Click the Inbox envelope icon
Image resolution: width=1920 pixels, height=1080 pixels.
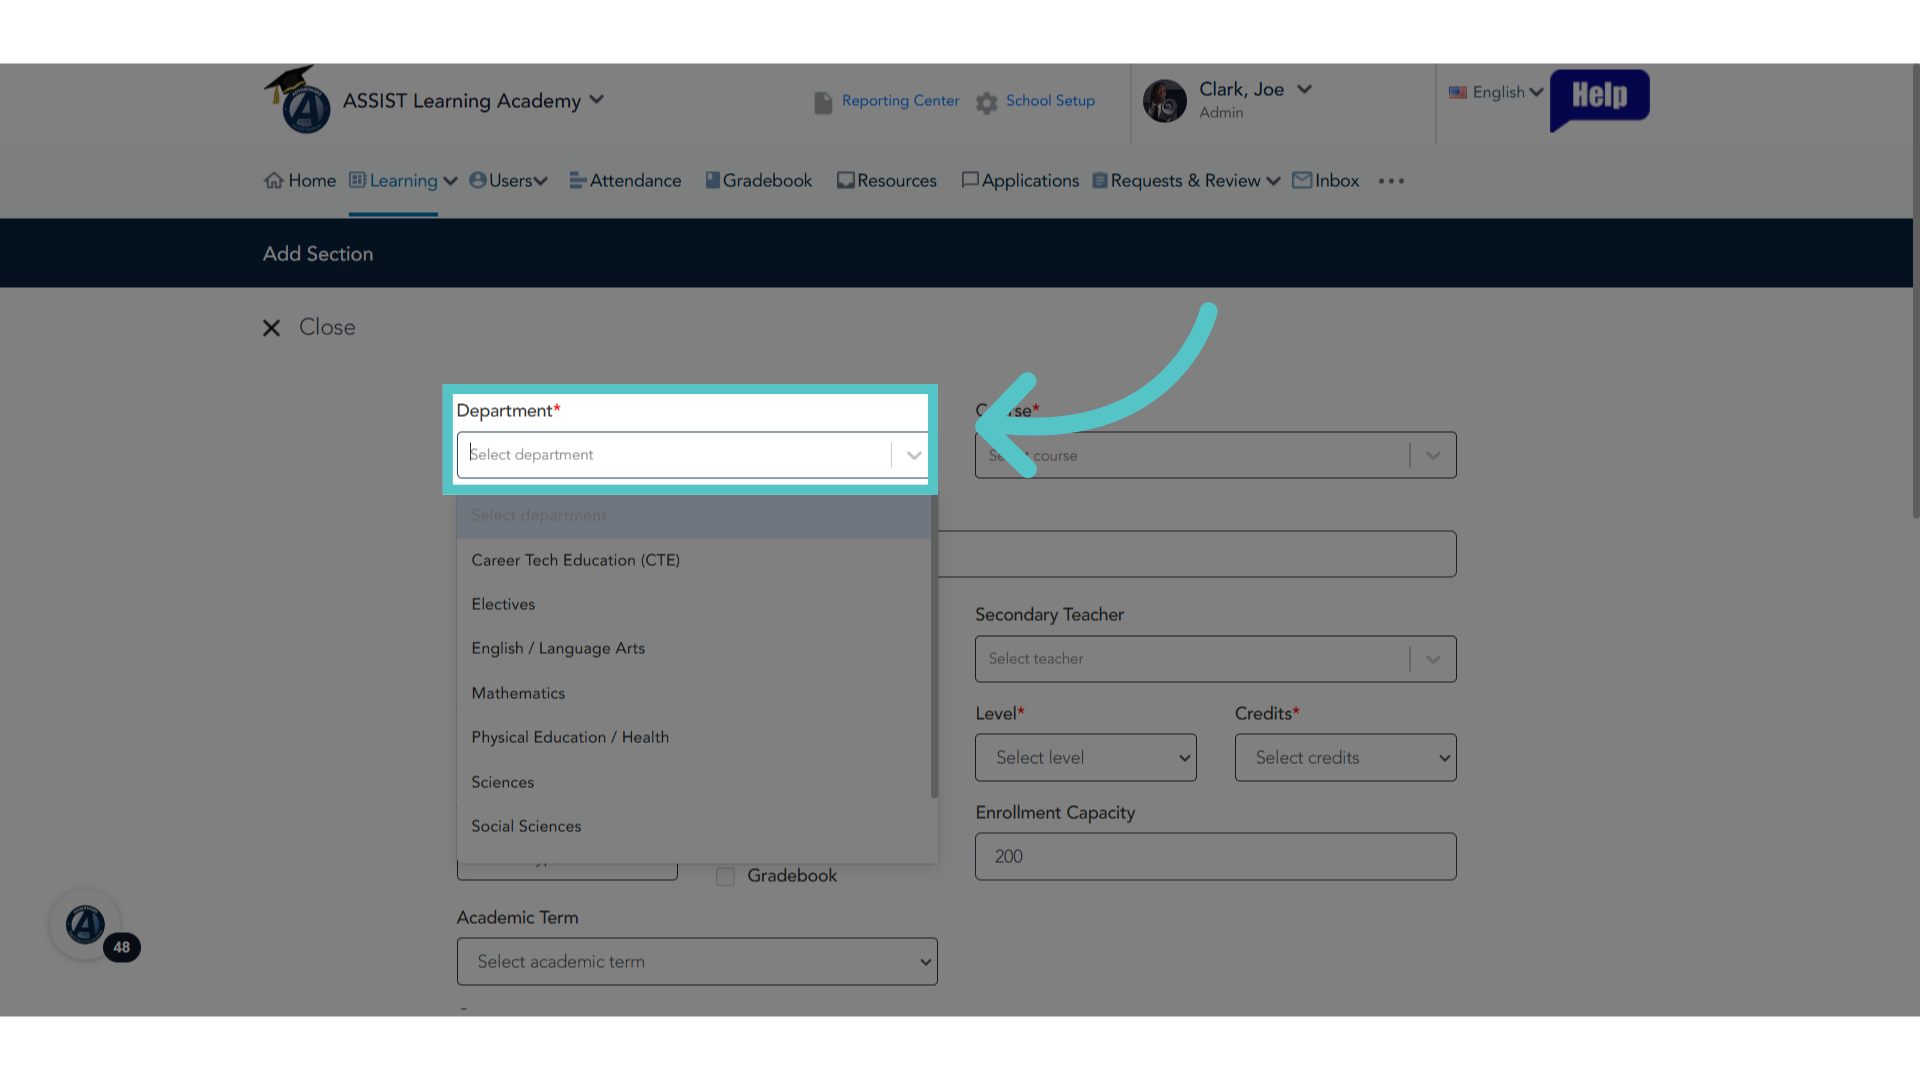pos(1302,180)
